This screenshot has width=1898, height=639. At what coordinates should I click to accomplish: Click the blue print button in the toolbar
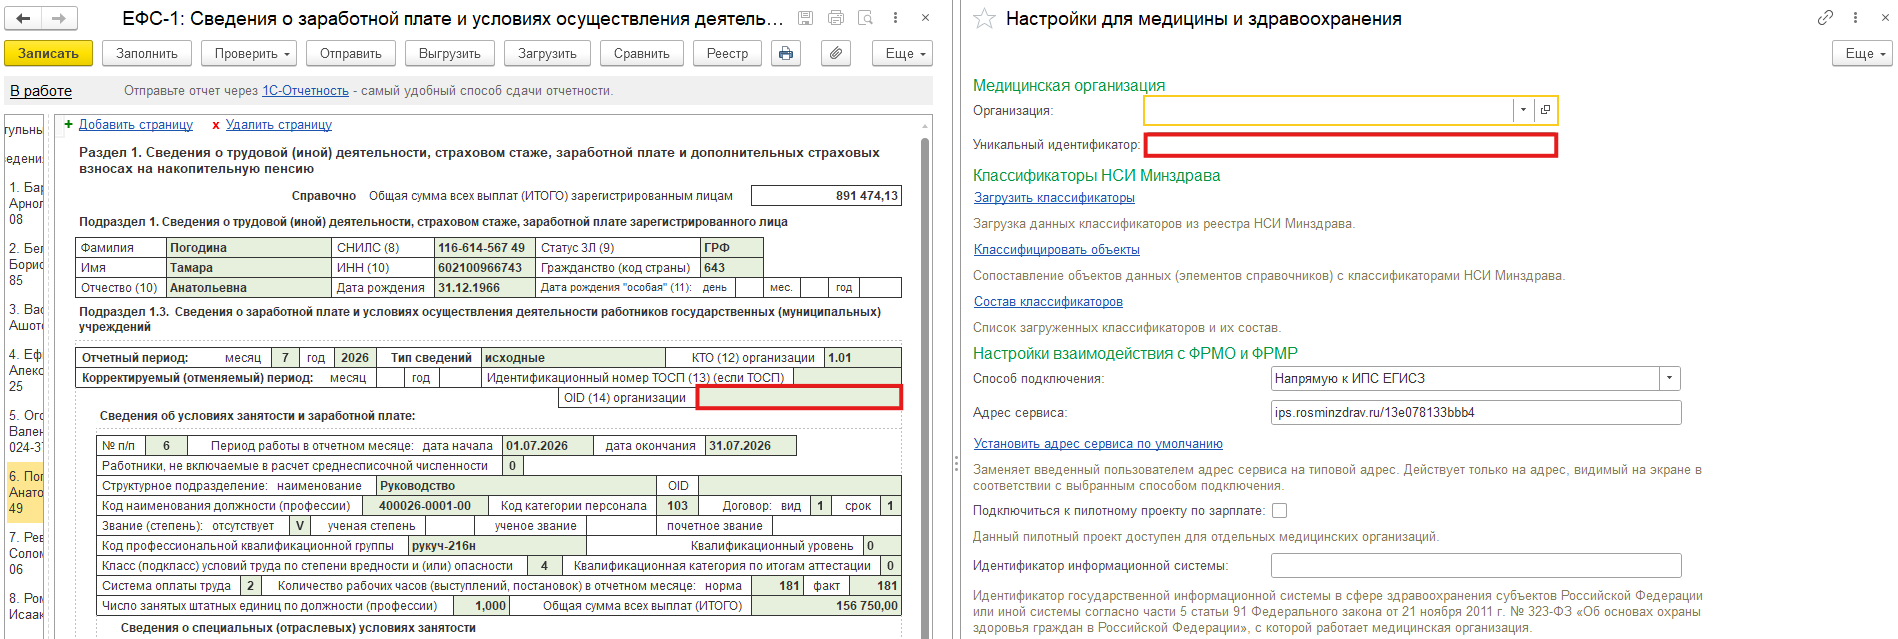click(x=786, y=53)
